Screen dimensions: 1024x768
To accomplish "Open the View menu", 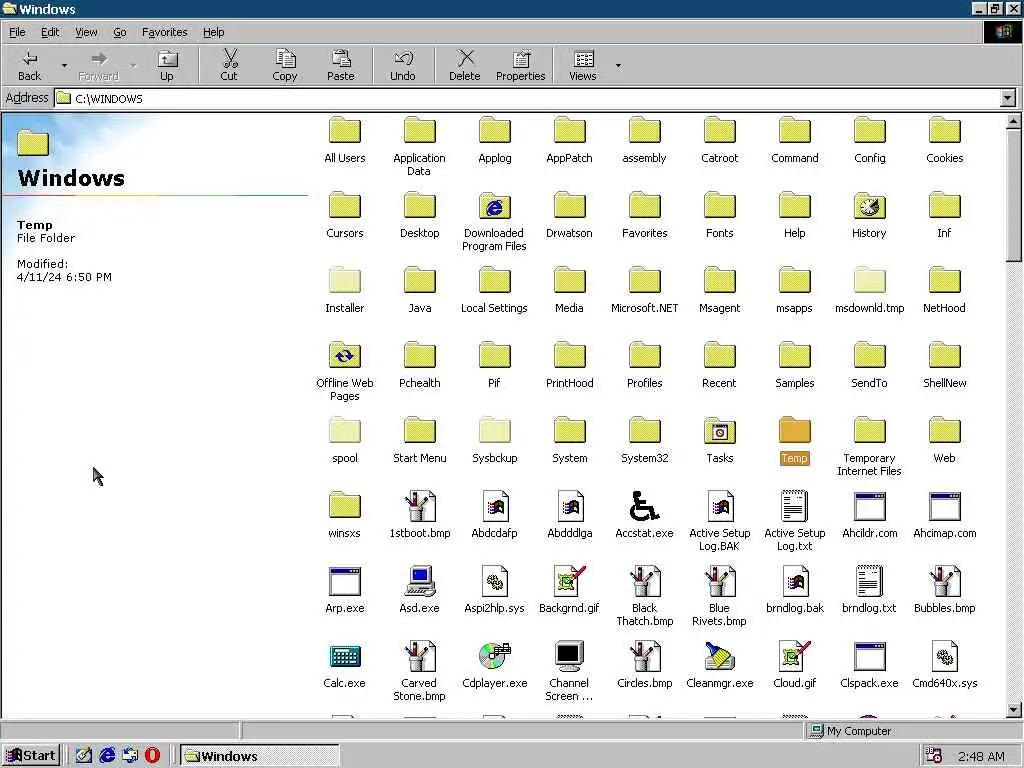I will click(86, 32).
